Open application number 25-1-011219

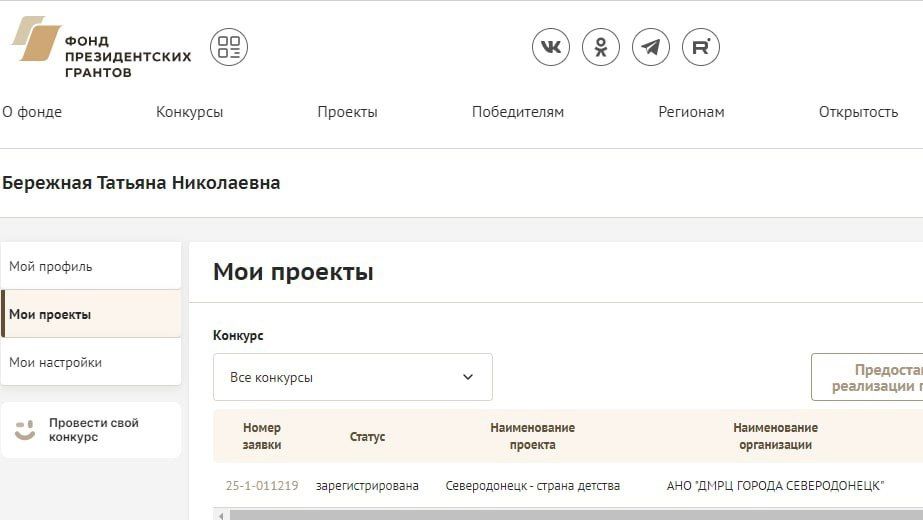click(x=262, y=486)
